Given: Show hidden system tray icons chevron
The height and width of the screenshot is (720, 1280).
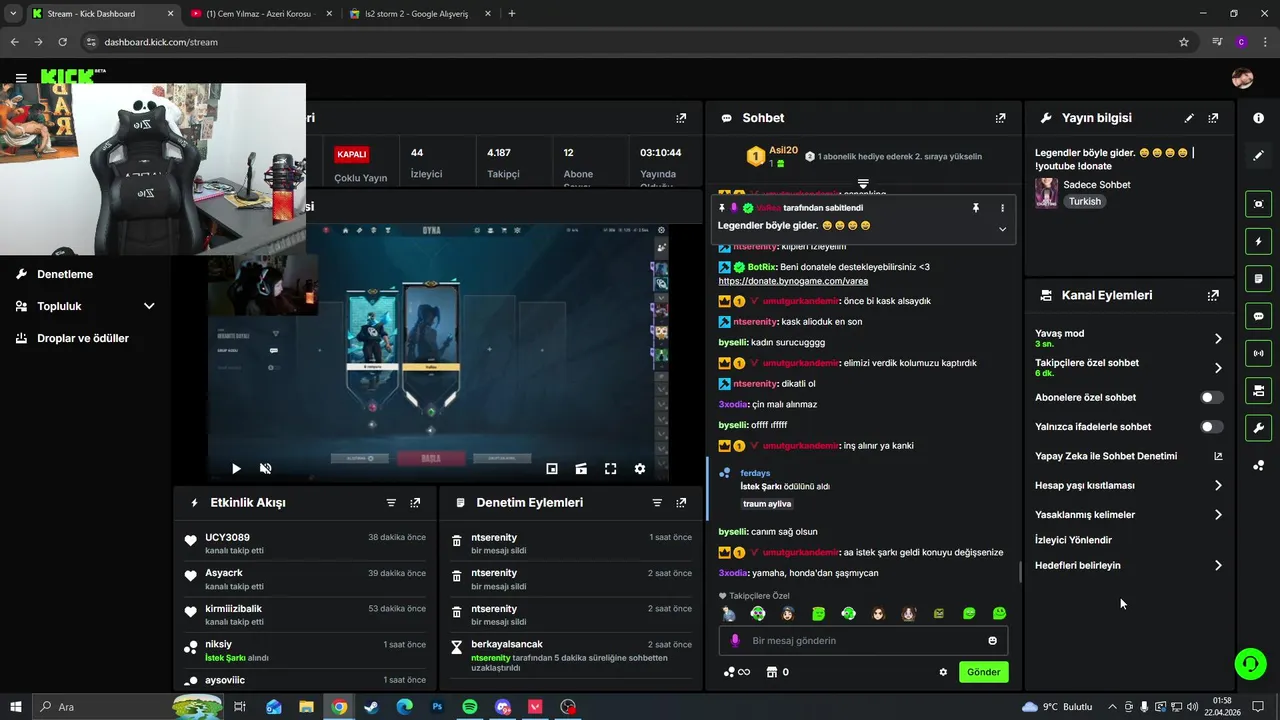Looking at the screenshot, I should pyautogui.click(x=1112, y=707).
